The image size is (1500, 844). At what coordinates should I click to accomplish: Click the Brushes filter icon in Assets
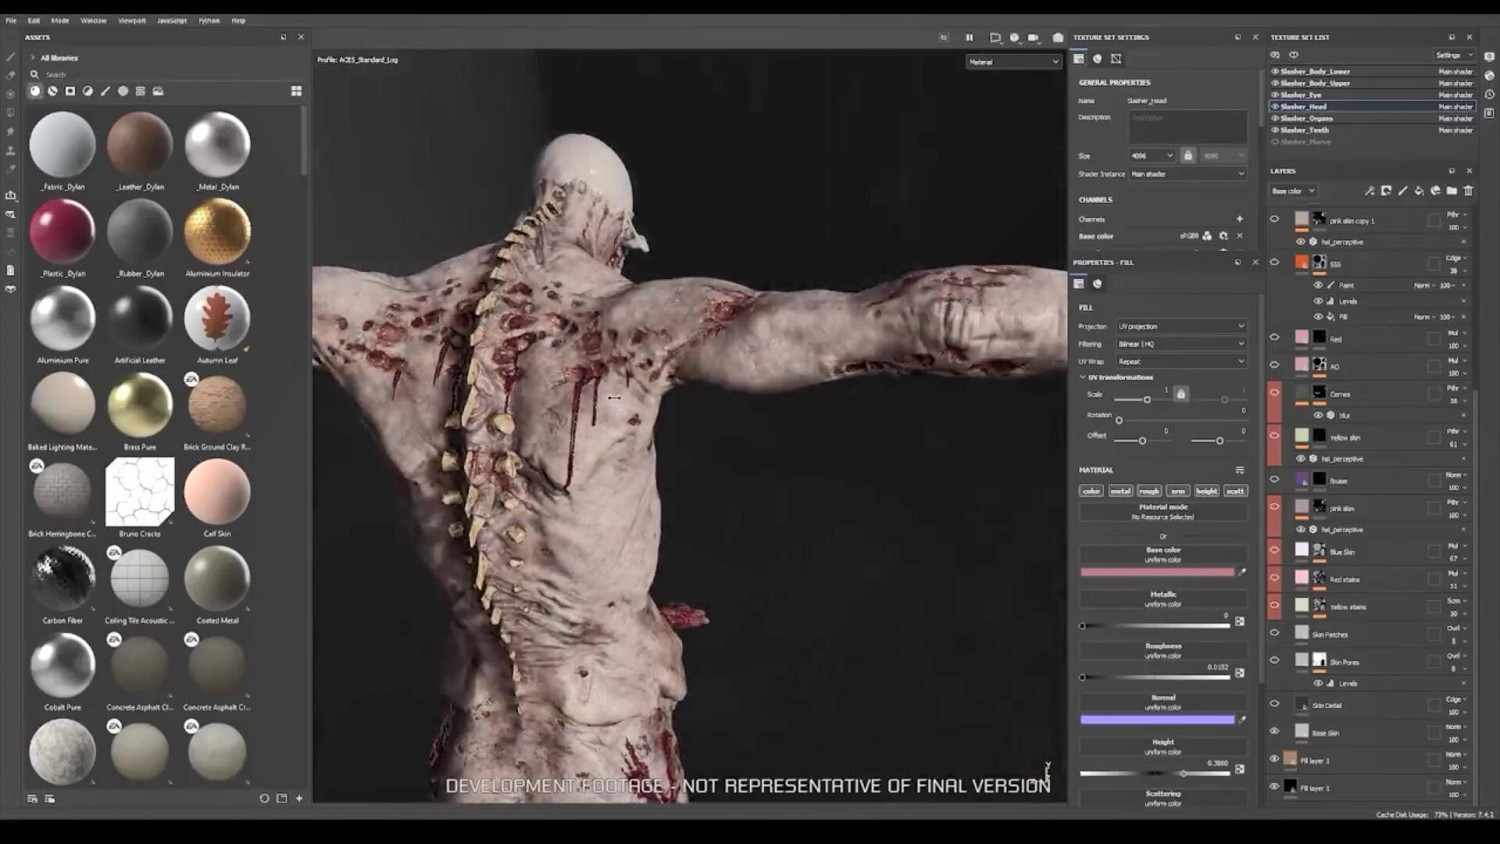point(105,91)
